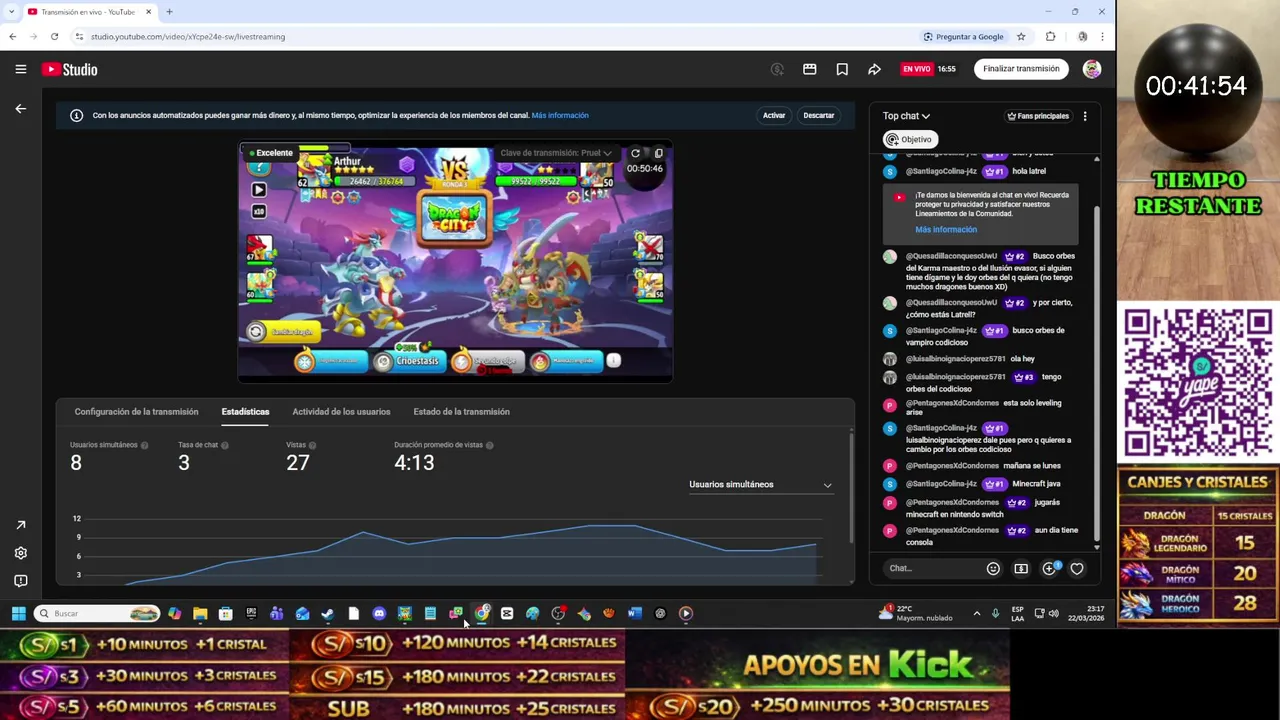
Task: Copy the stream key with copy icon
Action: pos(658,153)
